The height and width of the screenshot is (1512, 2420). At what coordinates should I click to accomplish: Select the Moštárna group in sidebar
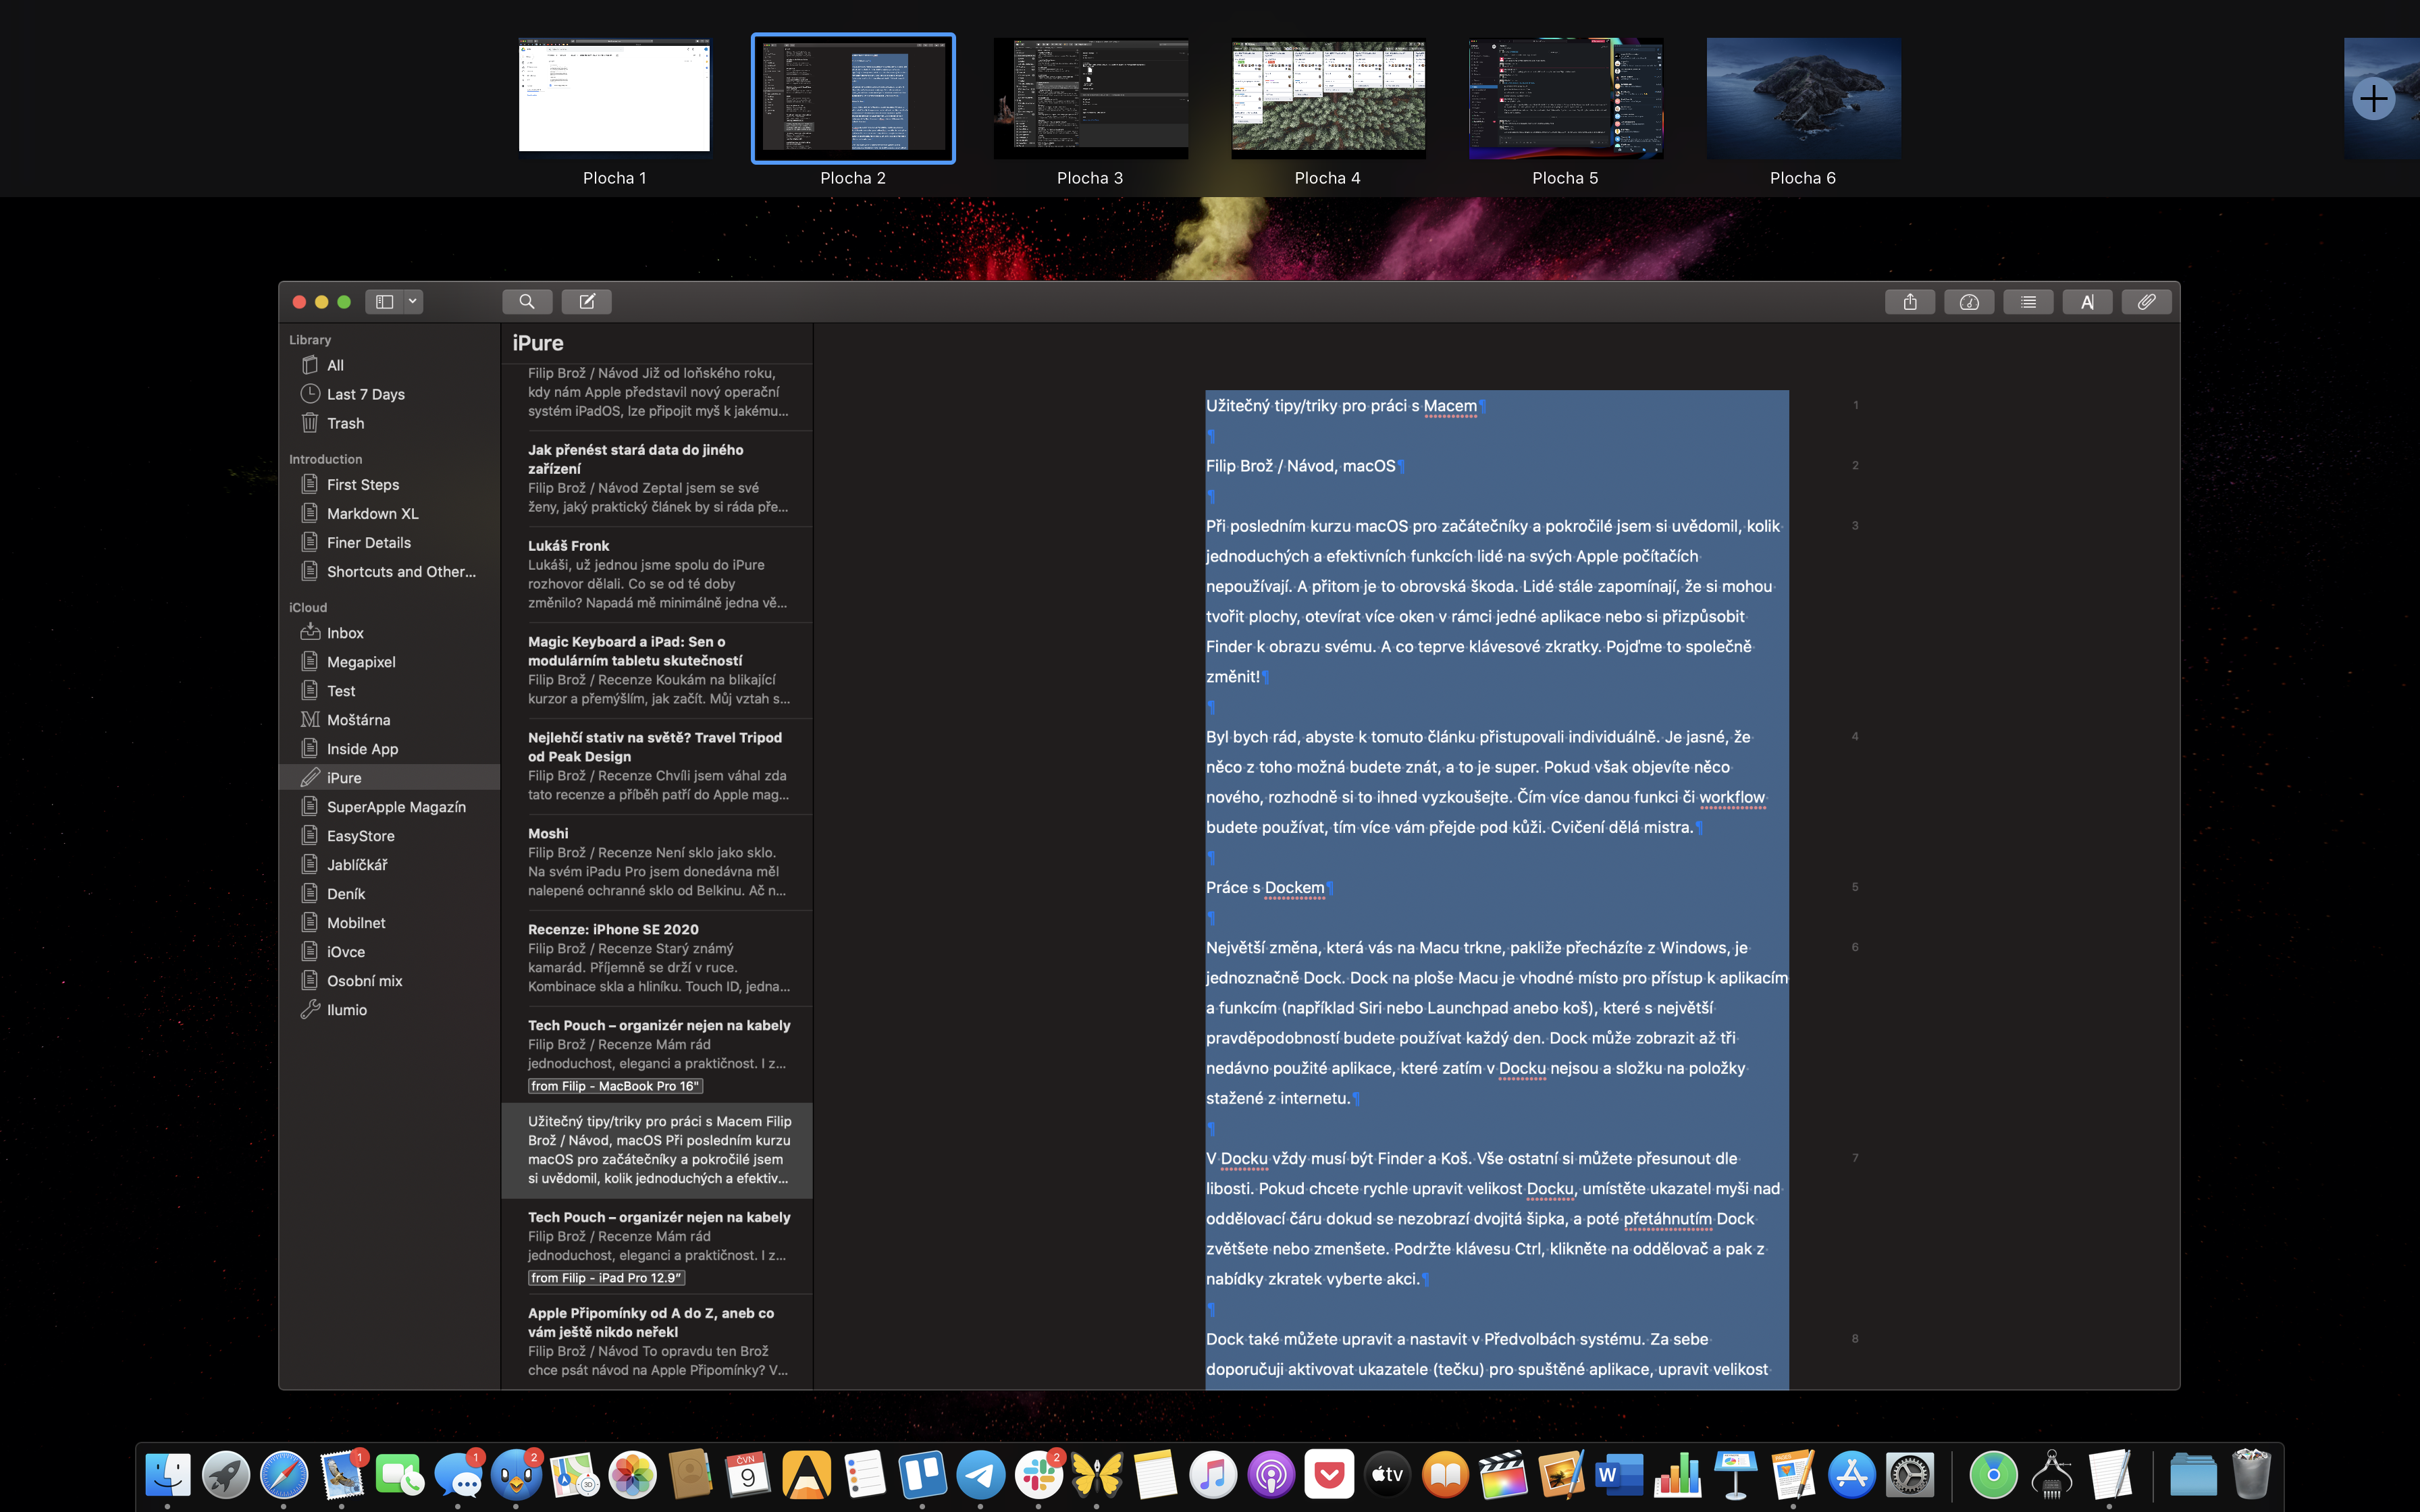pyautogui.click(x=358, y=720)
